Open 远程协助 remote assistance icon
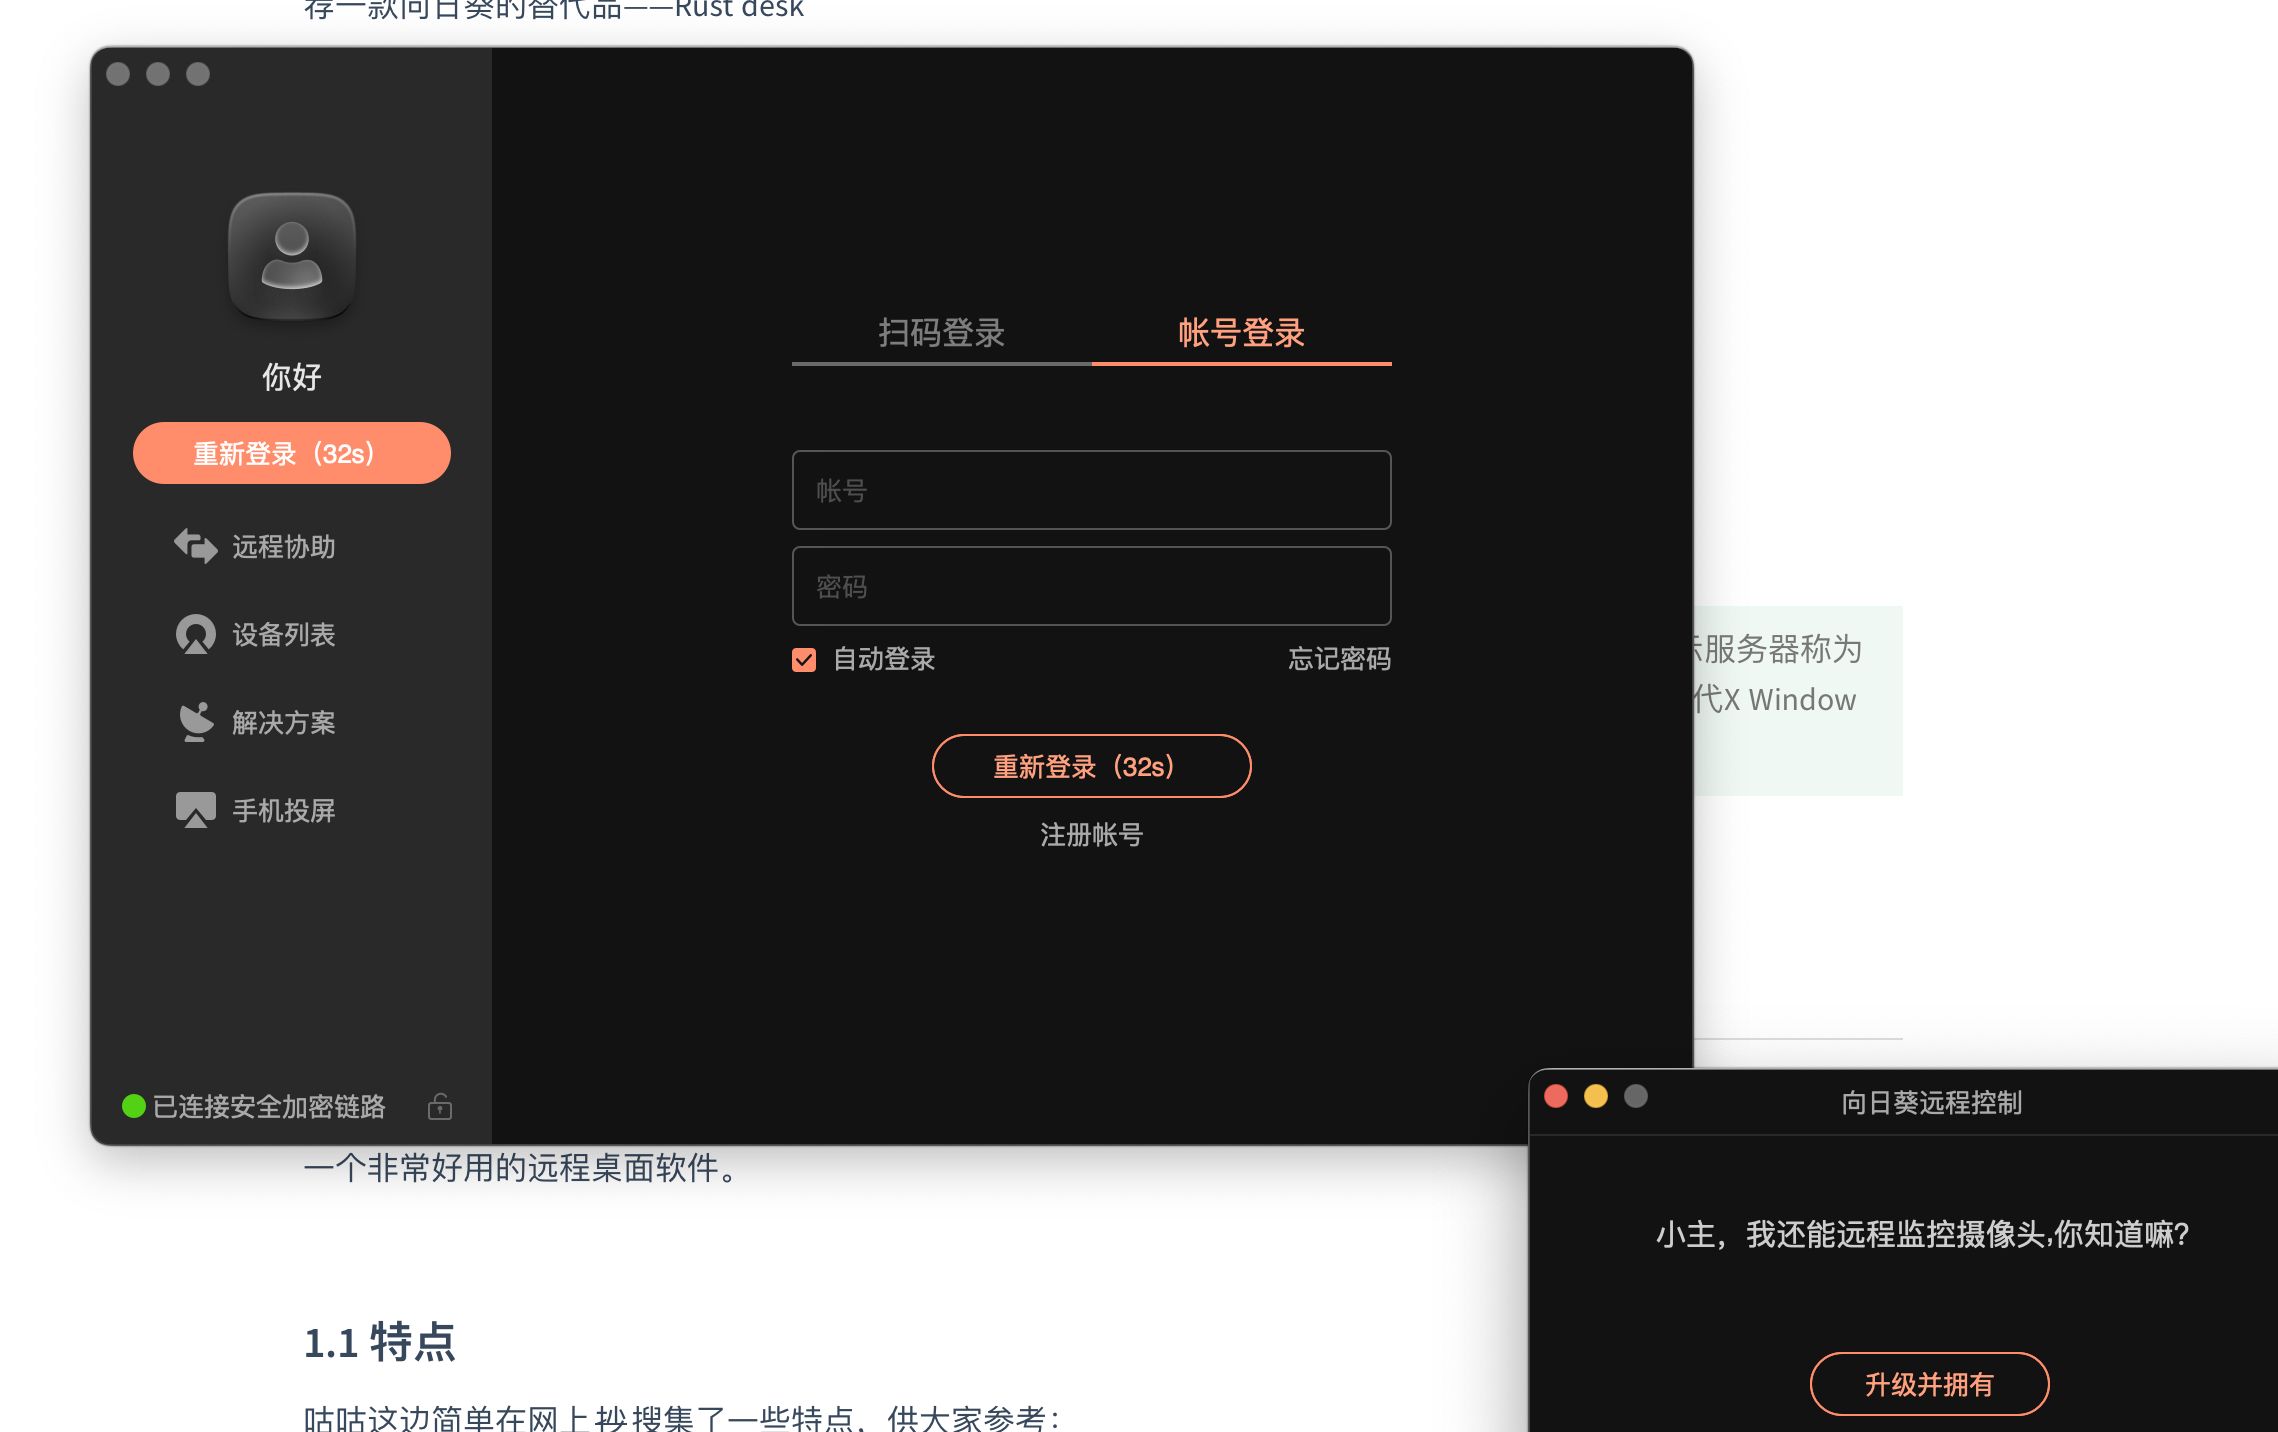Image resolution: width=2278 pixels, height=1432 pixels. coord(195,546)
